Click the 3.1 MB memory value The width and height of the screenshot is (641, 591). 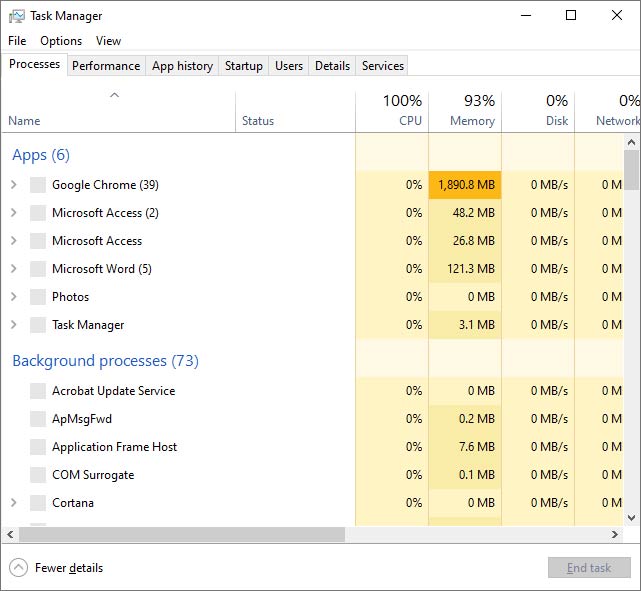point(477,325)
